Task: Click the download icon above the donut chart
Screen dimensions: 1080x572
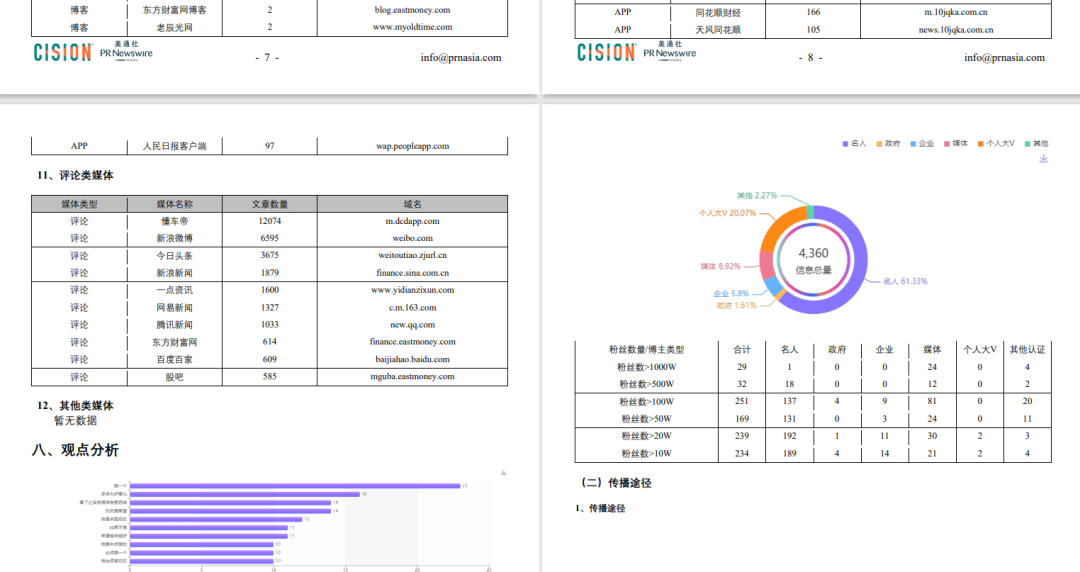Action: coord(1044,159)
